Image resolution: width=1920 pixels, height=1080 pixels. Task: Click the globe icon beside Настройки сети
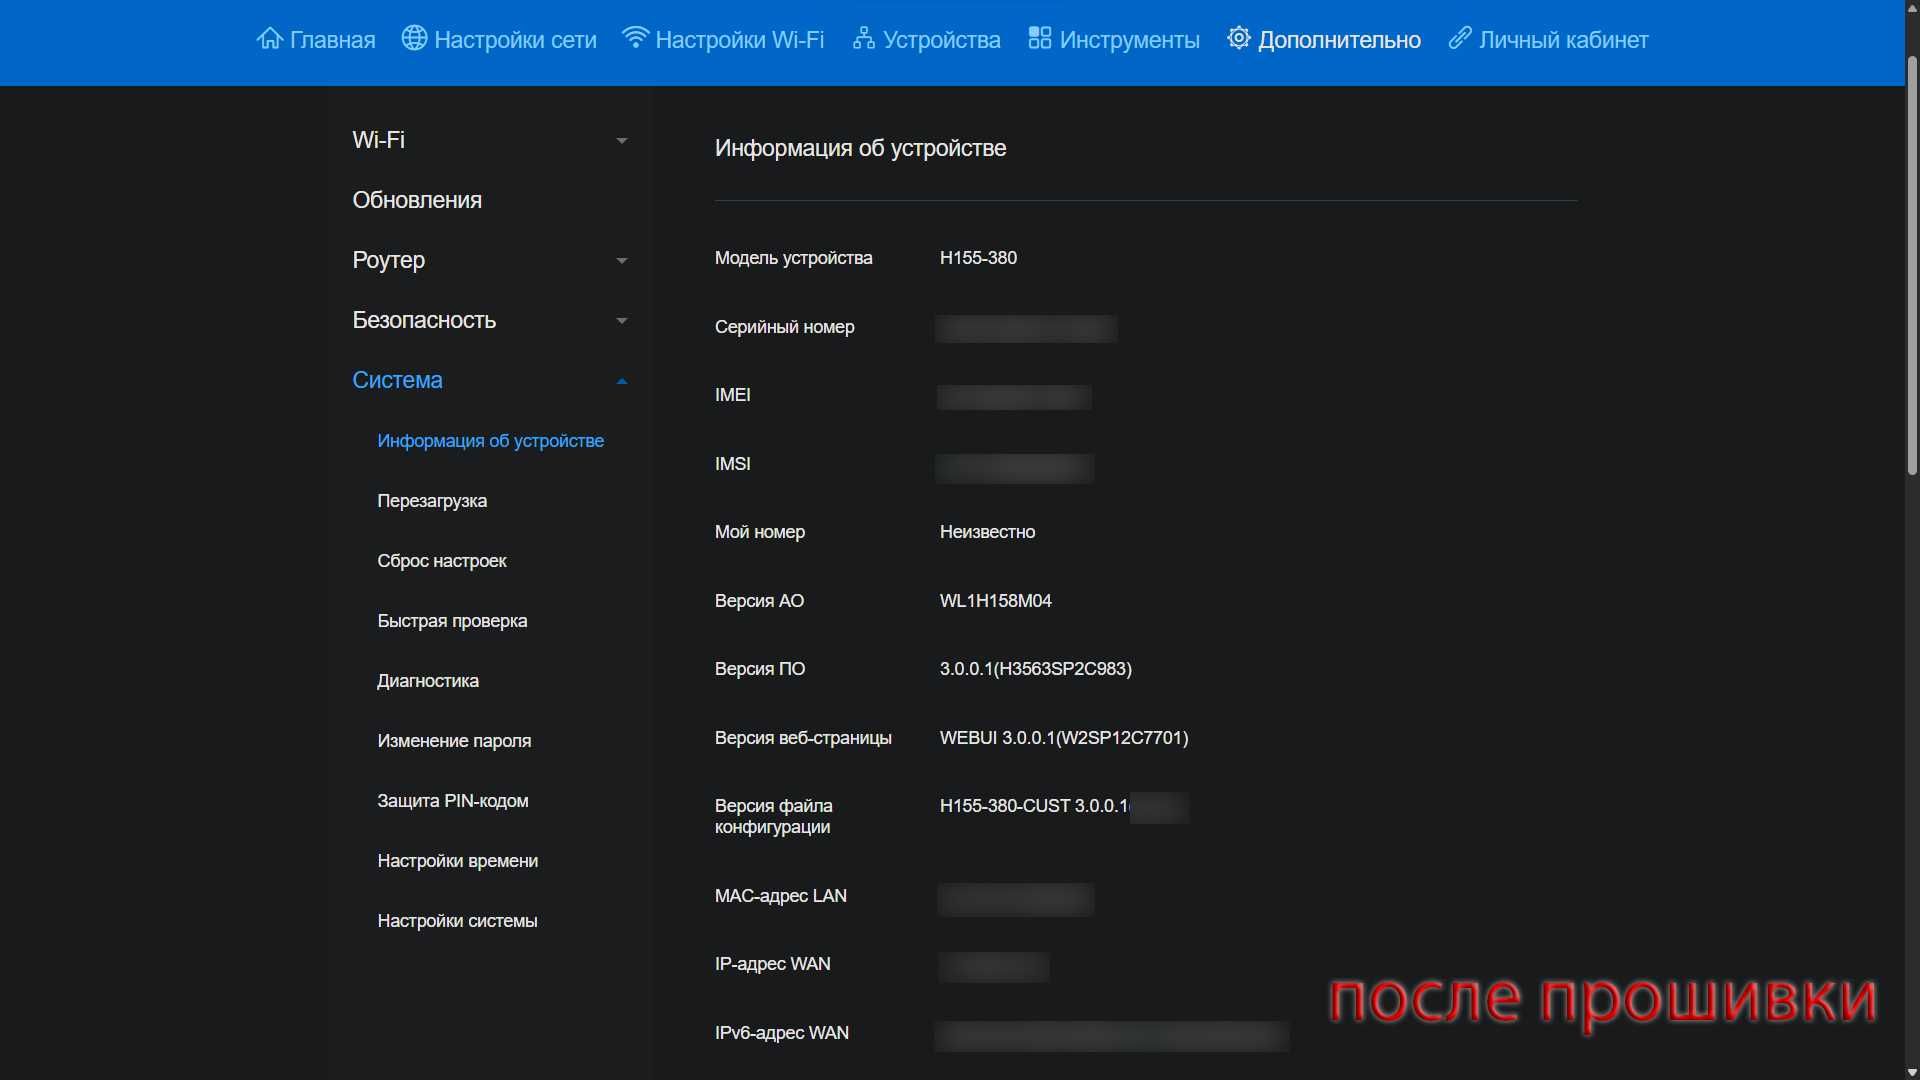[414, 38]
